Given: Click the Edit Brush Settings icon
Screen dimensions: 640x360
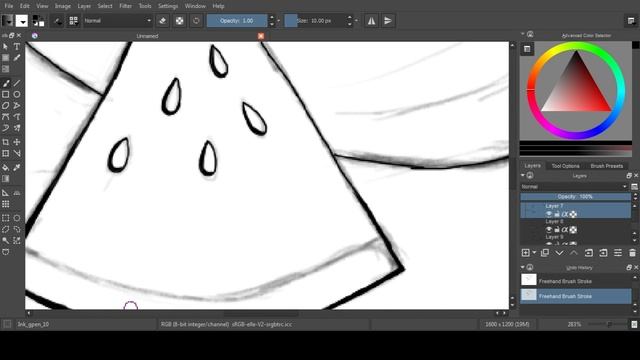Looking at the screenshot, I should (58, 21).
